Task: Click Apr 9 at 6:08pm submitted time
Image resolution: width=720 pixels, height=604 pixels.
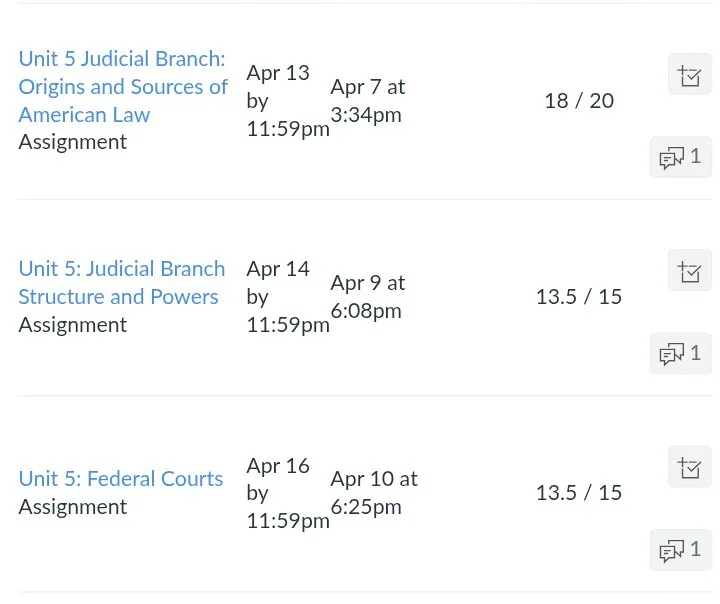Action: pyautogui.click(x=367, y=297)
